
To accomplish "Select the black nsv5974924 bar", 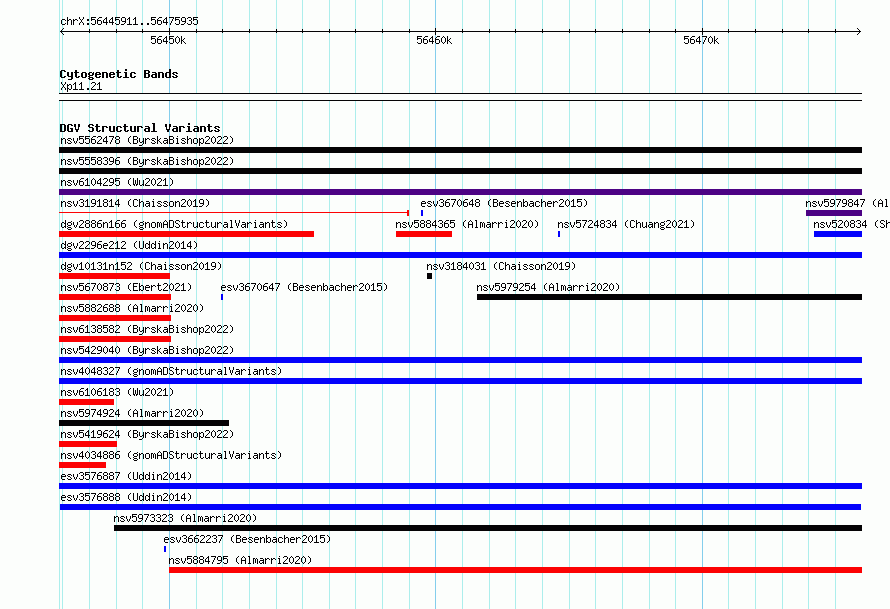I will click(144, 423).
